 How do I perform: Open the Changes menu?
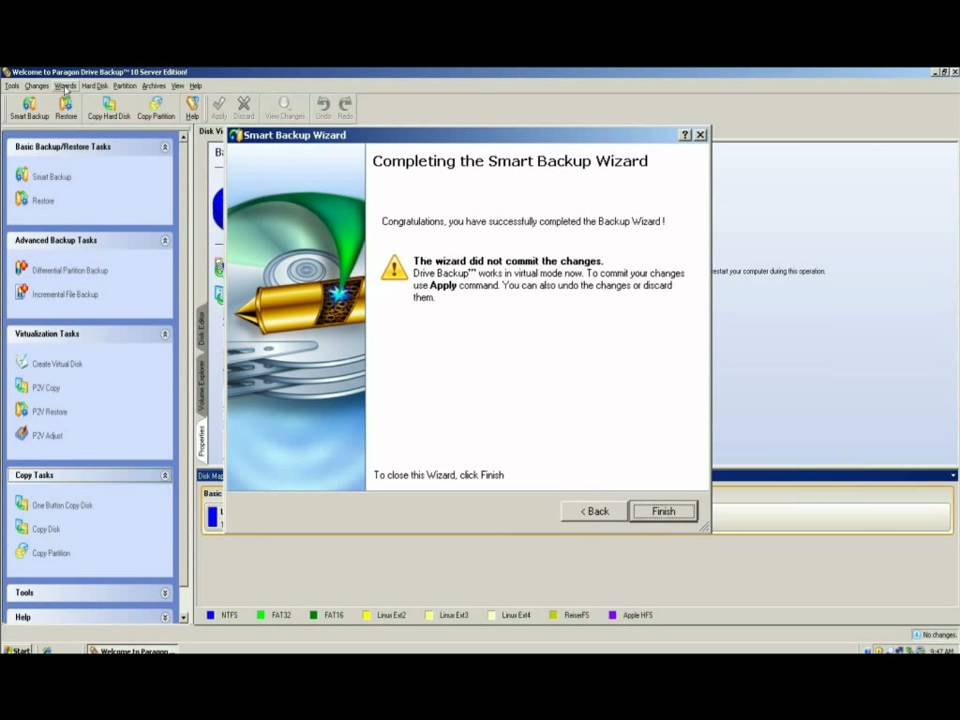pyautogui.click(x=37, y=86)
